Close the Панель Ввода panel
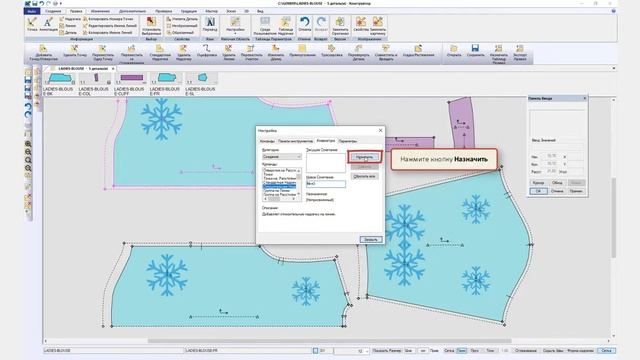 coord(584,98)
